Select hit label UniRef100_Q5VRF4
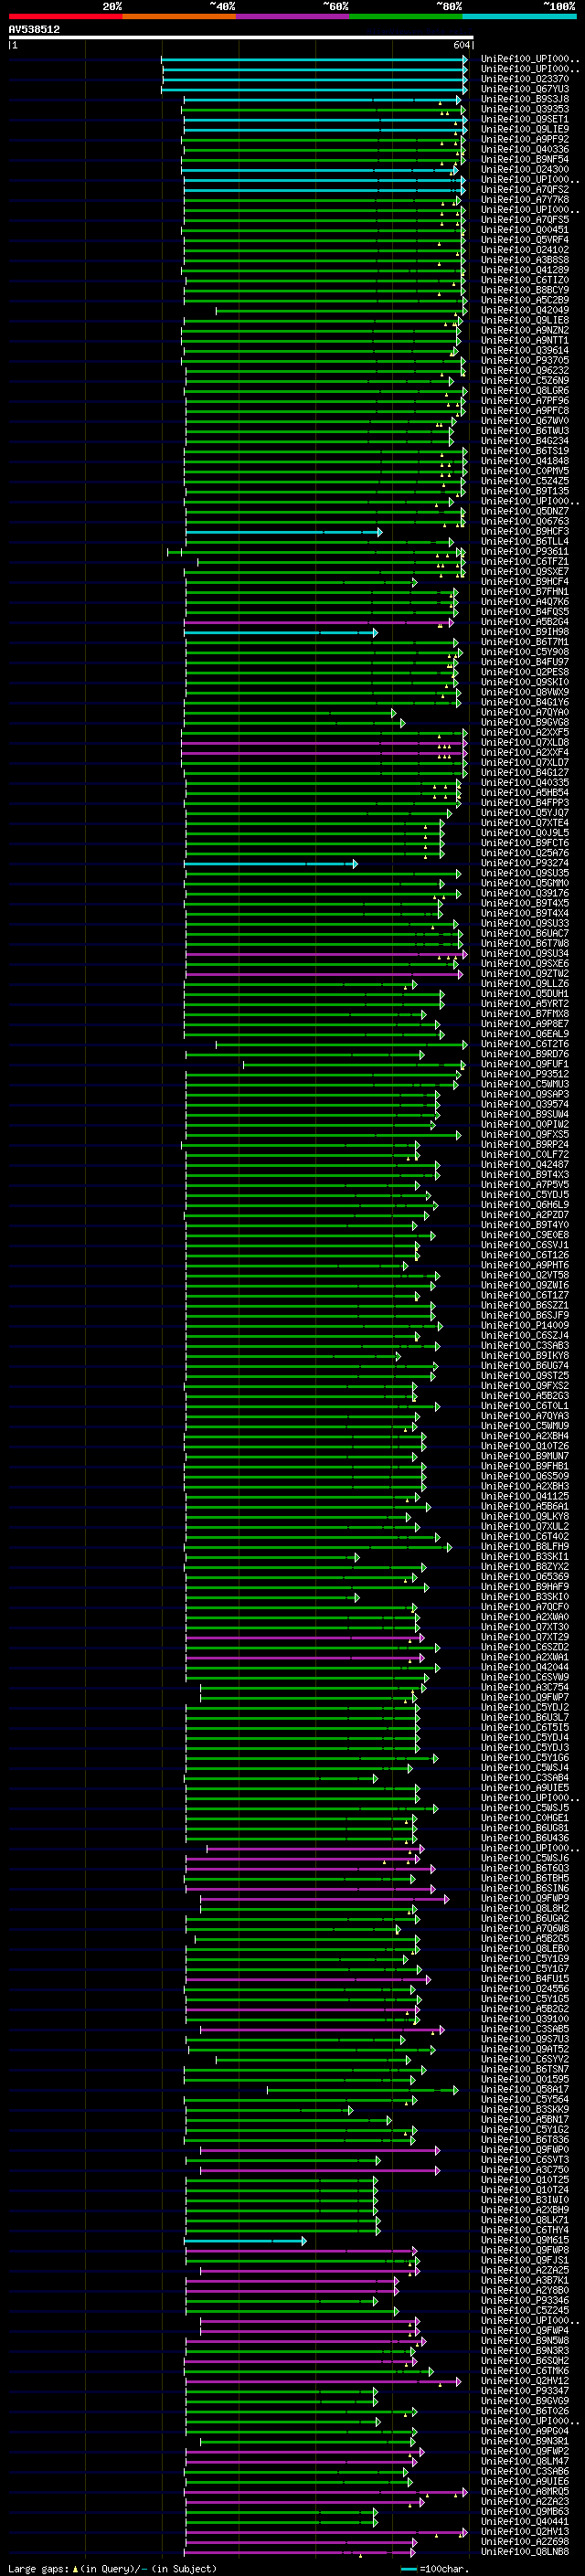Screen dimensions: 585x2576 [524, 240]
